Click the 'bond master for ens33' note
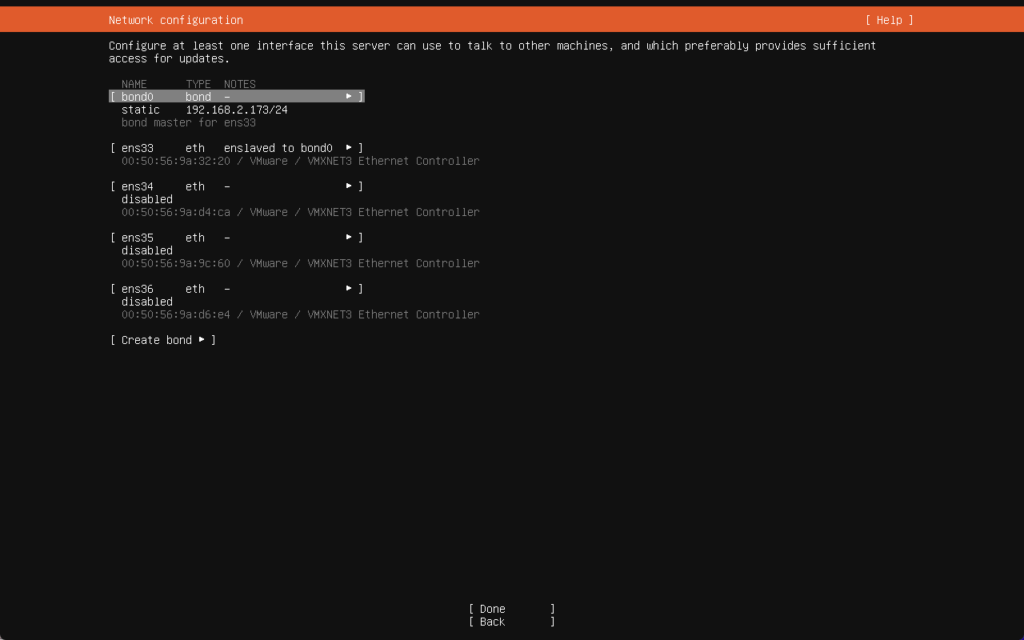This screenshot has width=1024, height=640. coord(188,123)
